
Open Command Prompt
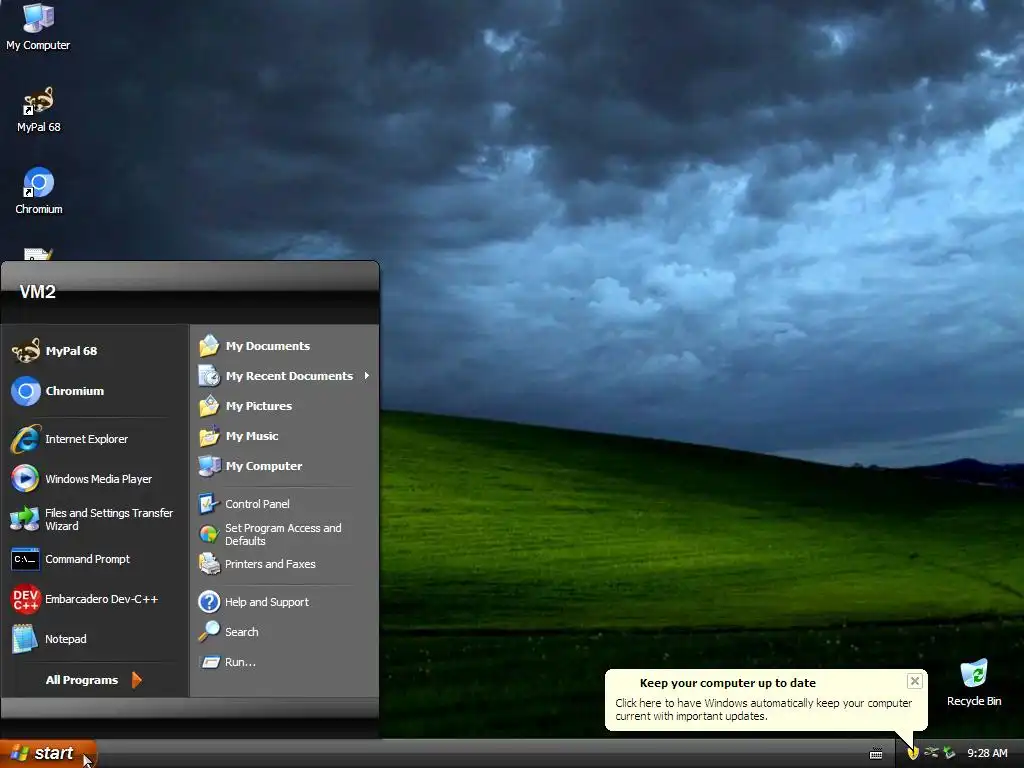(95, 559)
